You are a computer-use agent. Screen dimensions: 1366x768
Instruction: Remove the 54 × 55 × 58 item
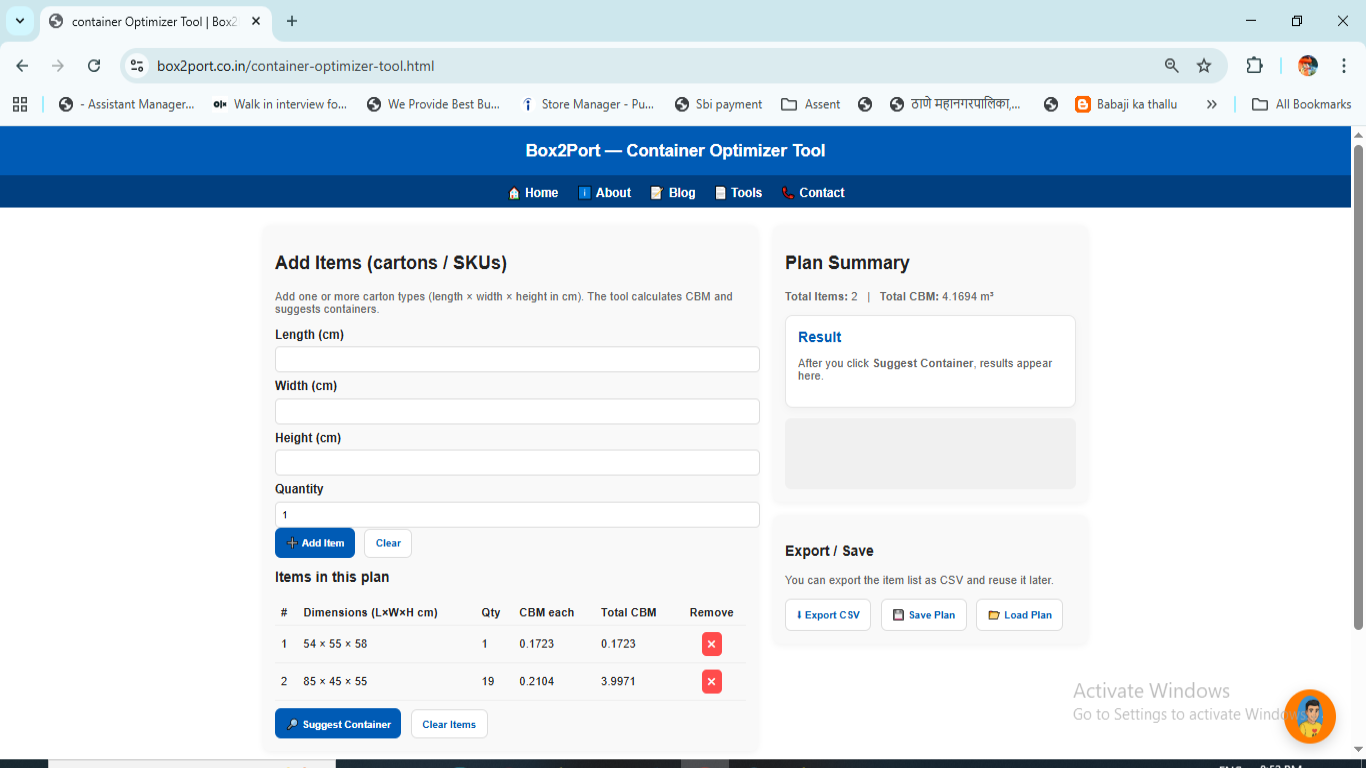click(x=712, y=644)
